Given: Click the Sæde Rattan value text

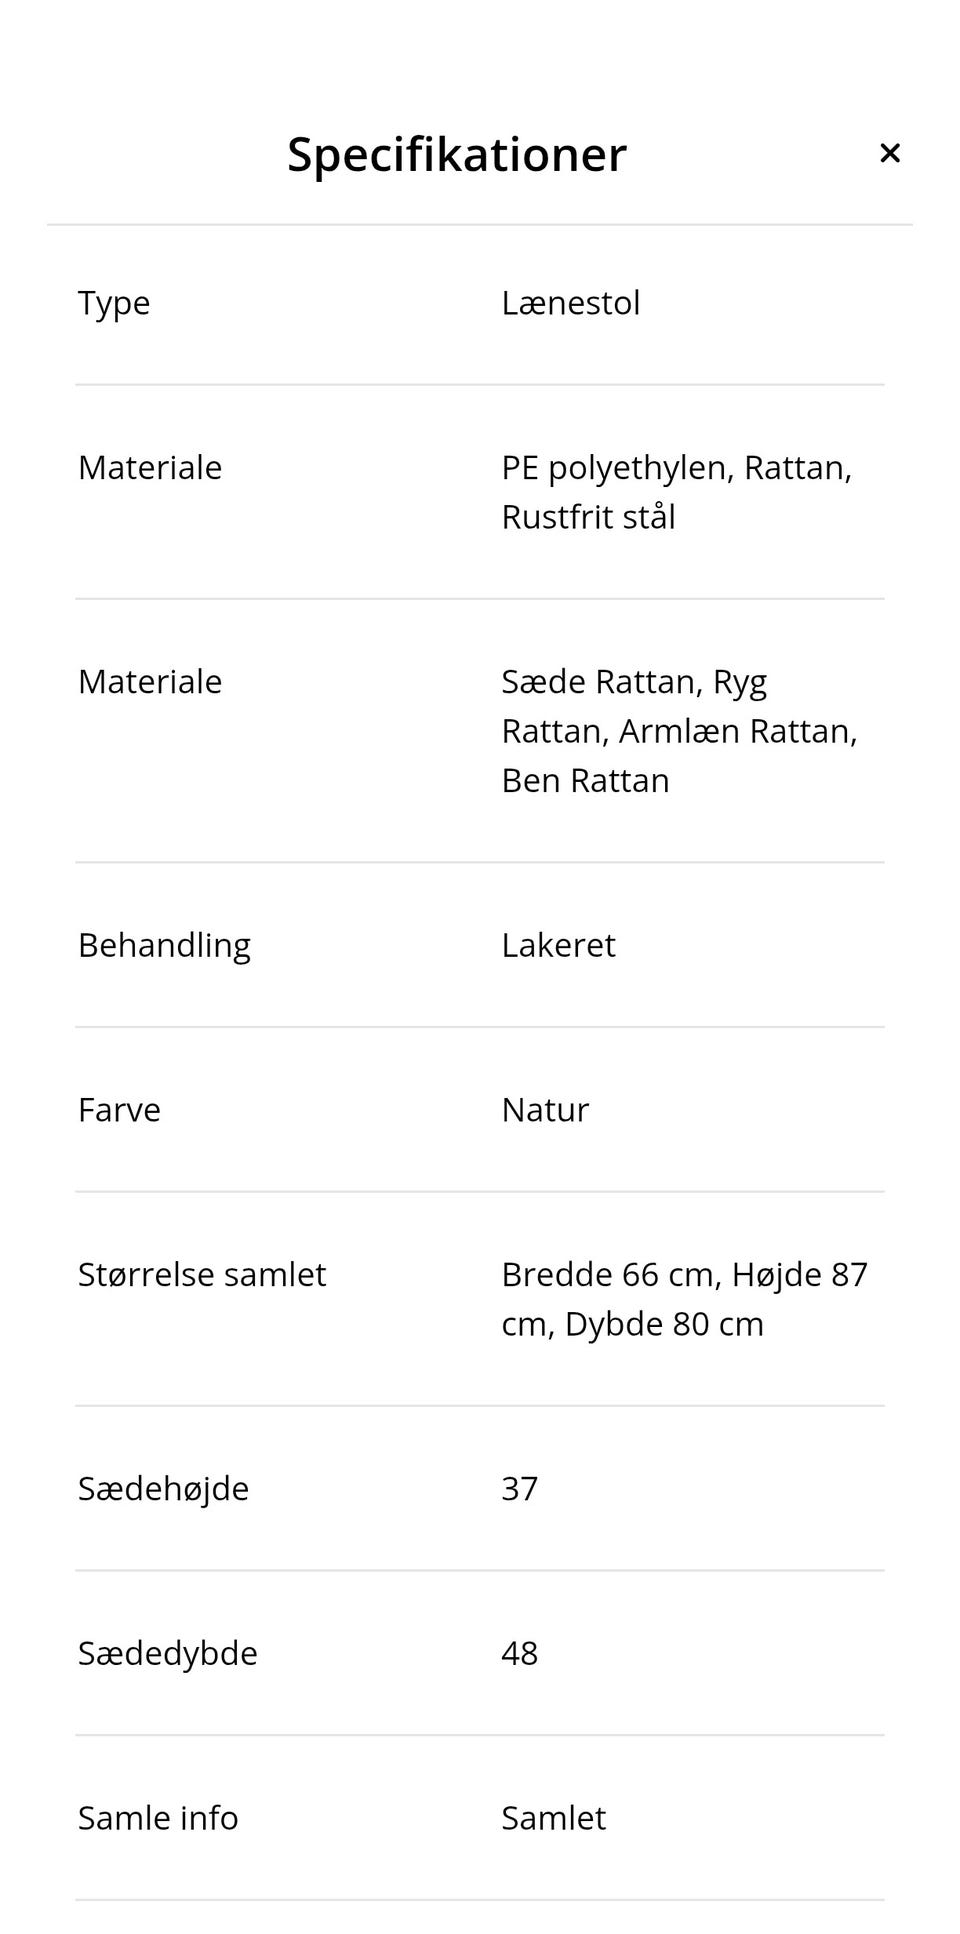Looking at the screenshot, I should tap(633, 681).
